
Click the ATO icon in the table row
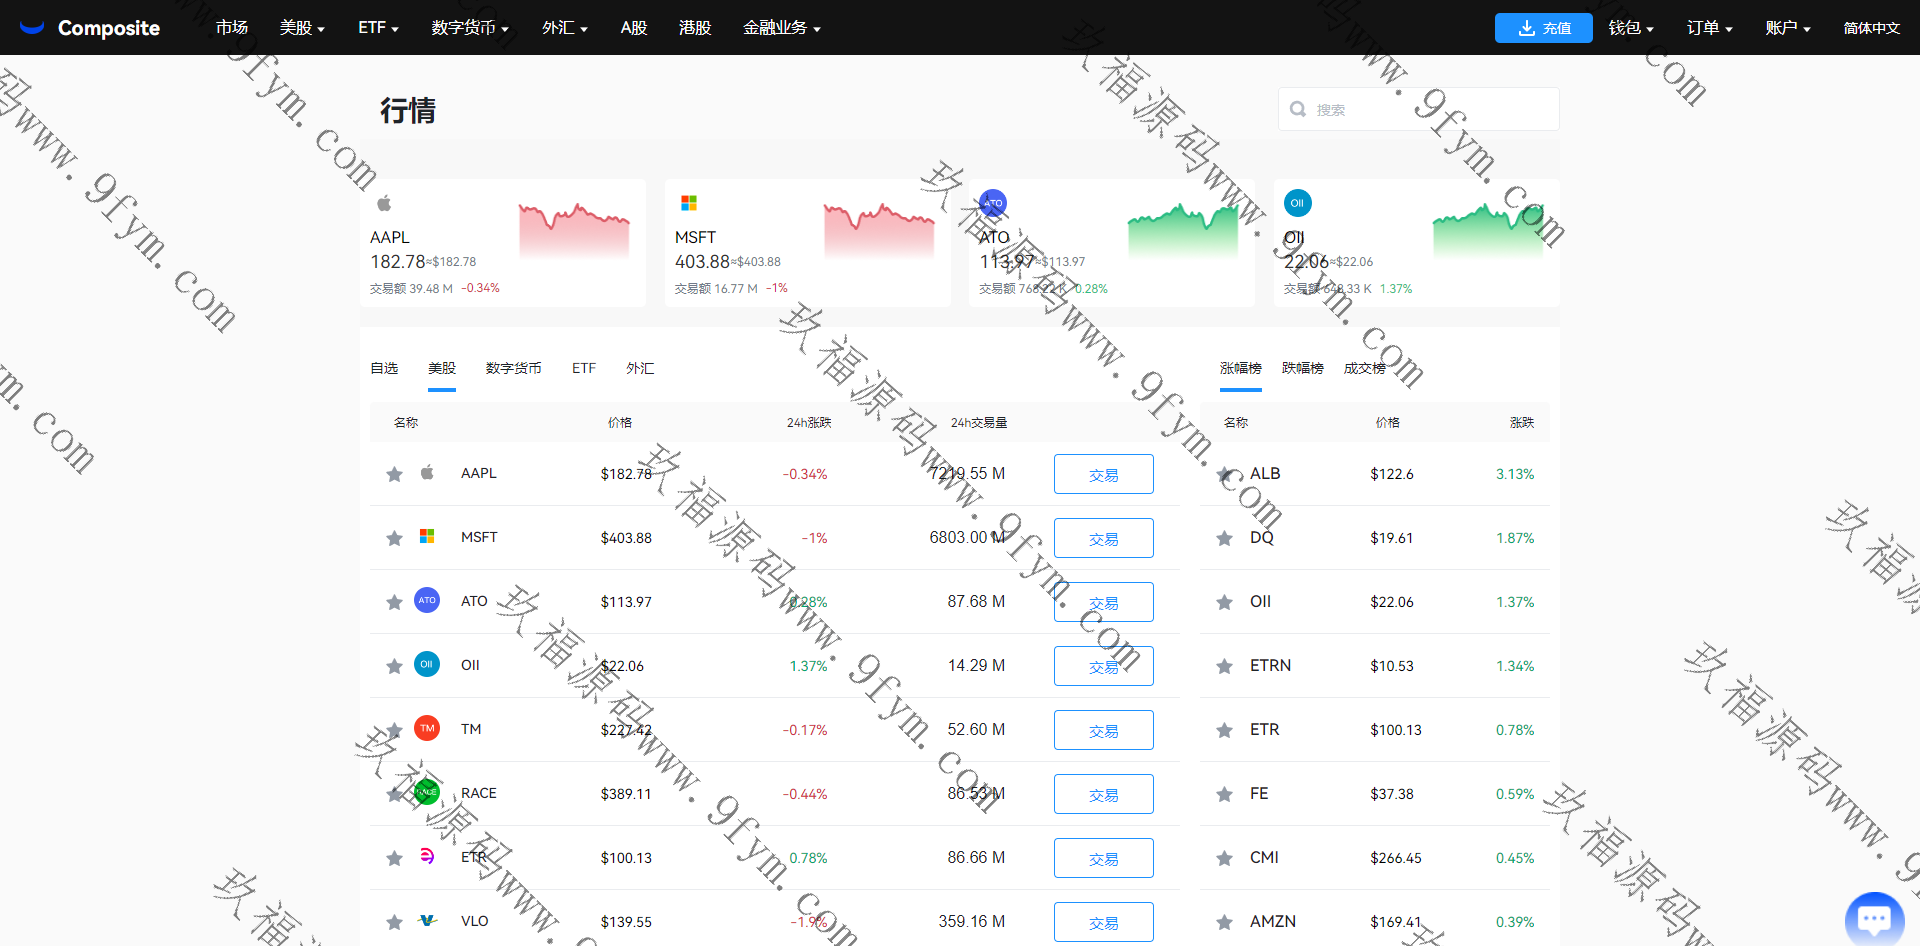click(427, 601)
